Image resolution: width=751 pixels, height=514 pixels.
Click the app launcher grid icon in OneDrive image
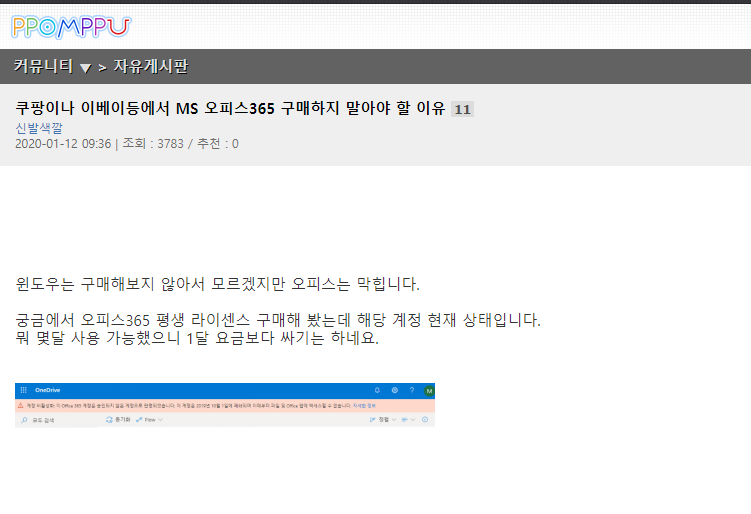23,390
